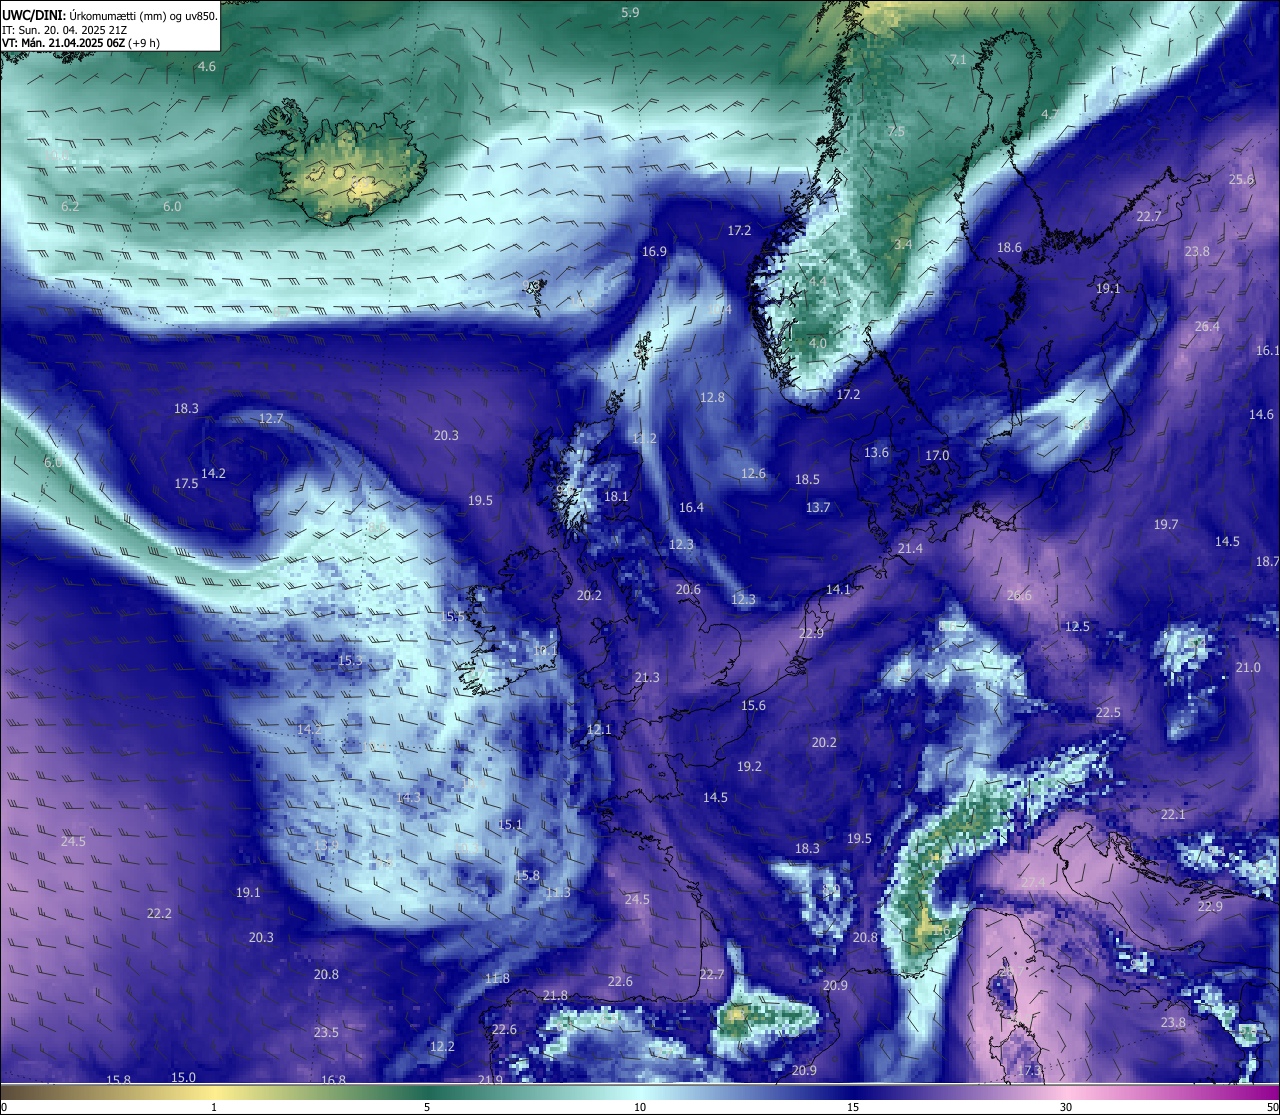This screenshot has height=1115, width=1280.
Task: Select the 5.9 value at top of map
Action: coord(629,13)
